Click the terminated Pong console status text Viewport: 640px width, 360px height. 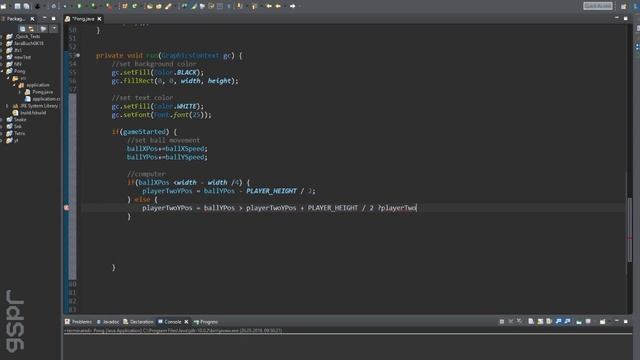coord(173,330)
